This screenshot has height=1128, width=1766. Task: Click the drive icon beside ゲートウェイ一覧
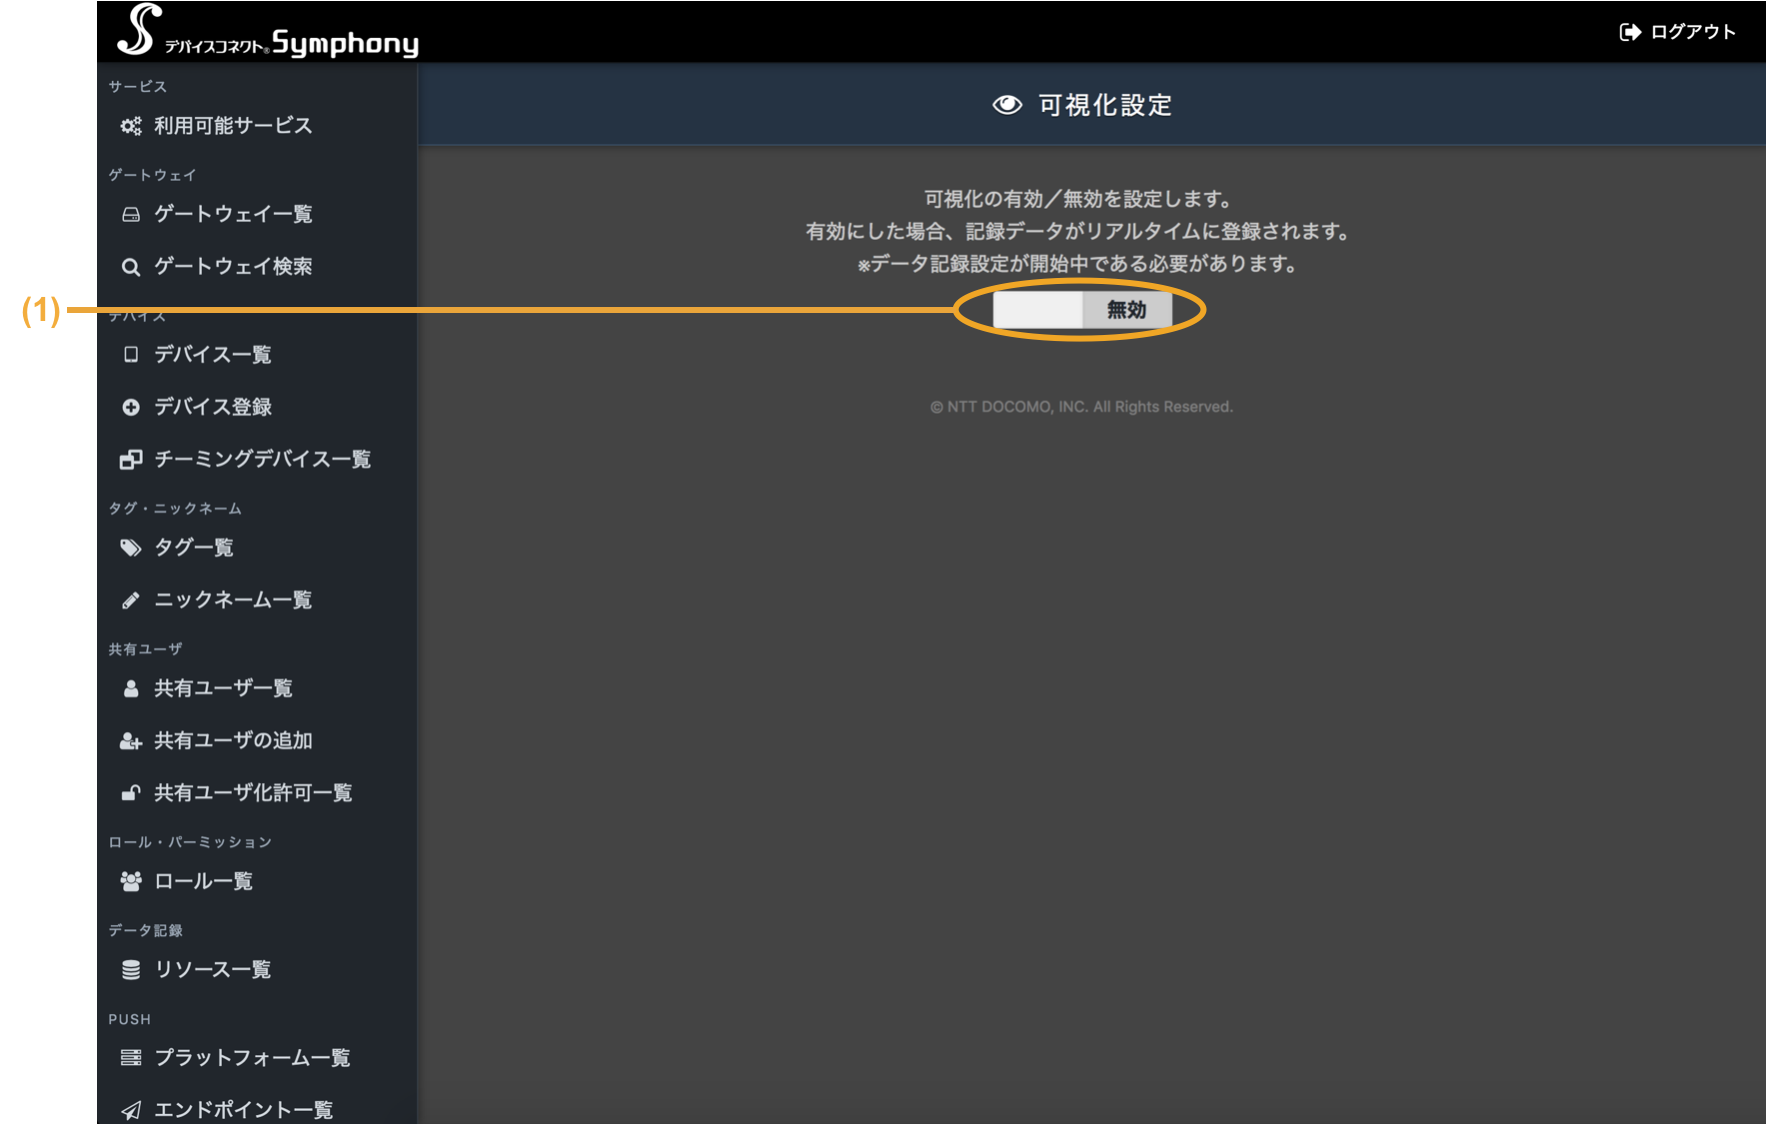(x=131, y=214)
